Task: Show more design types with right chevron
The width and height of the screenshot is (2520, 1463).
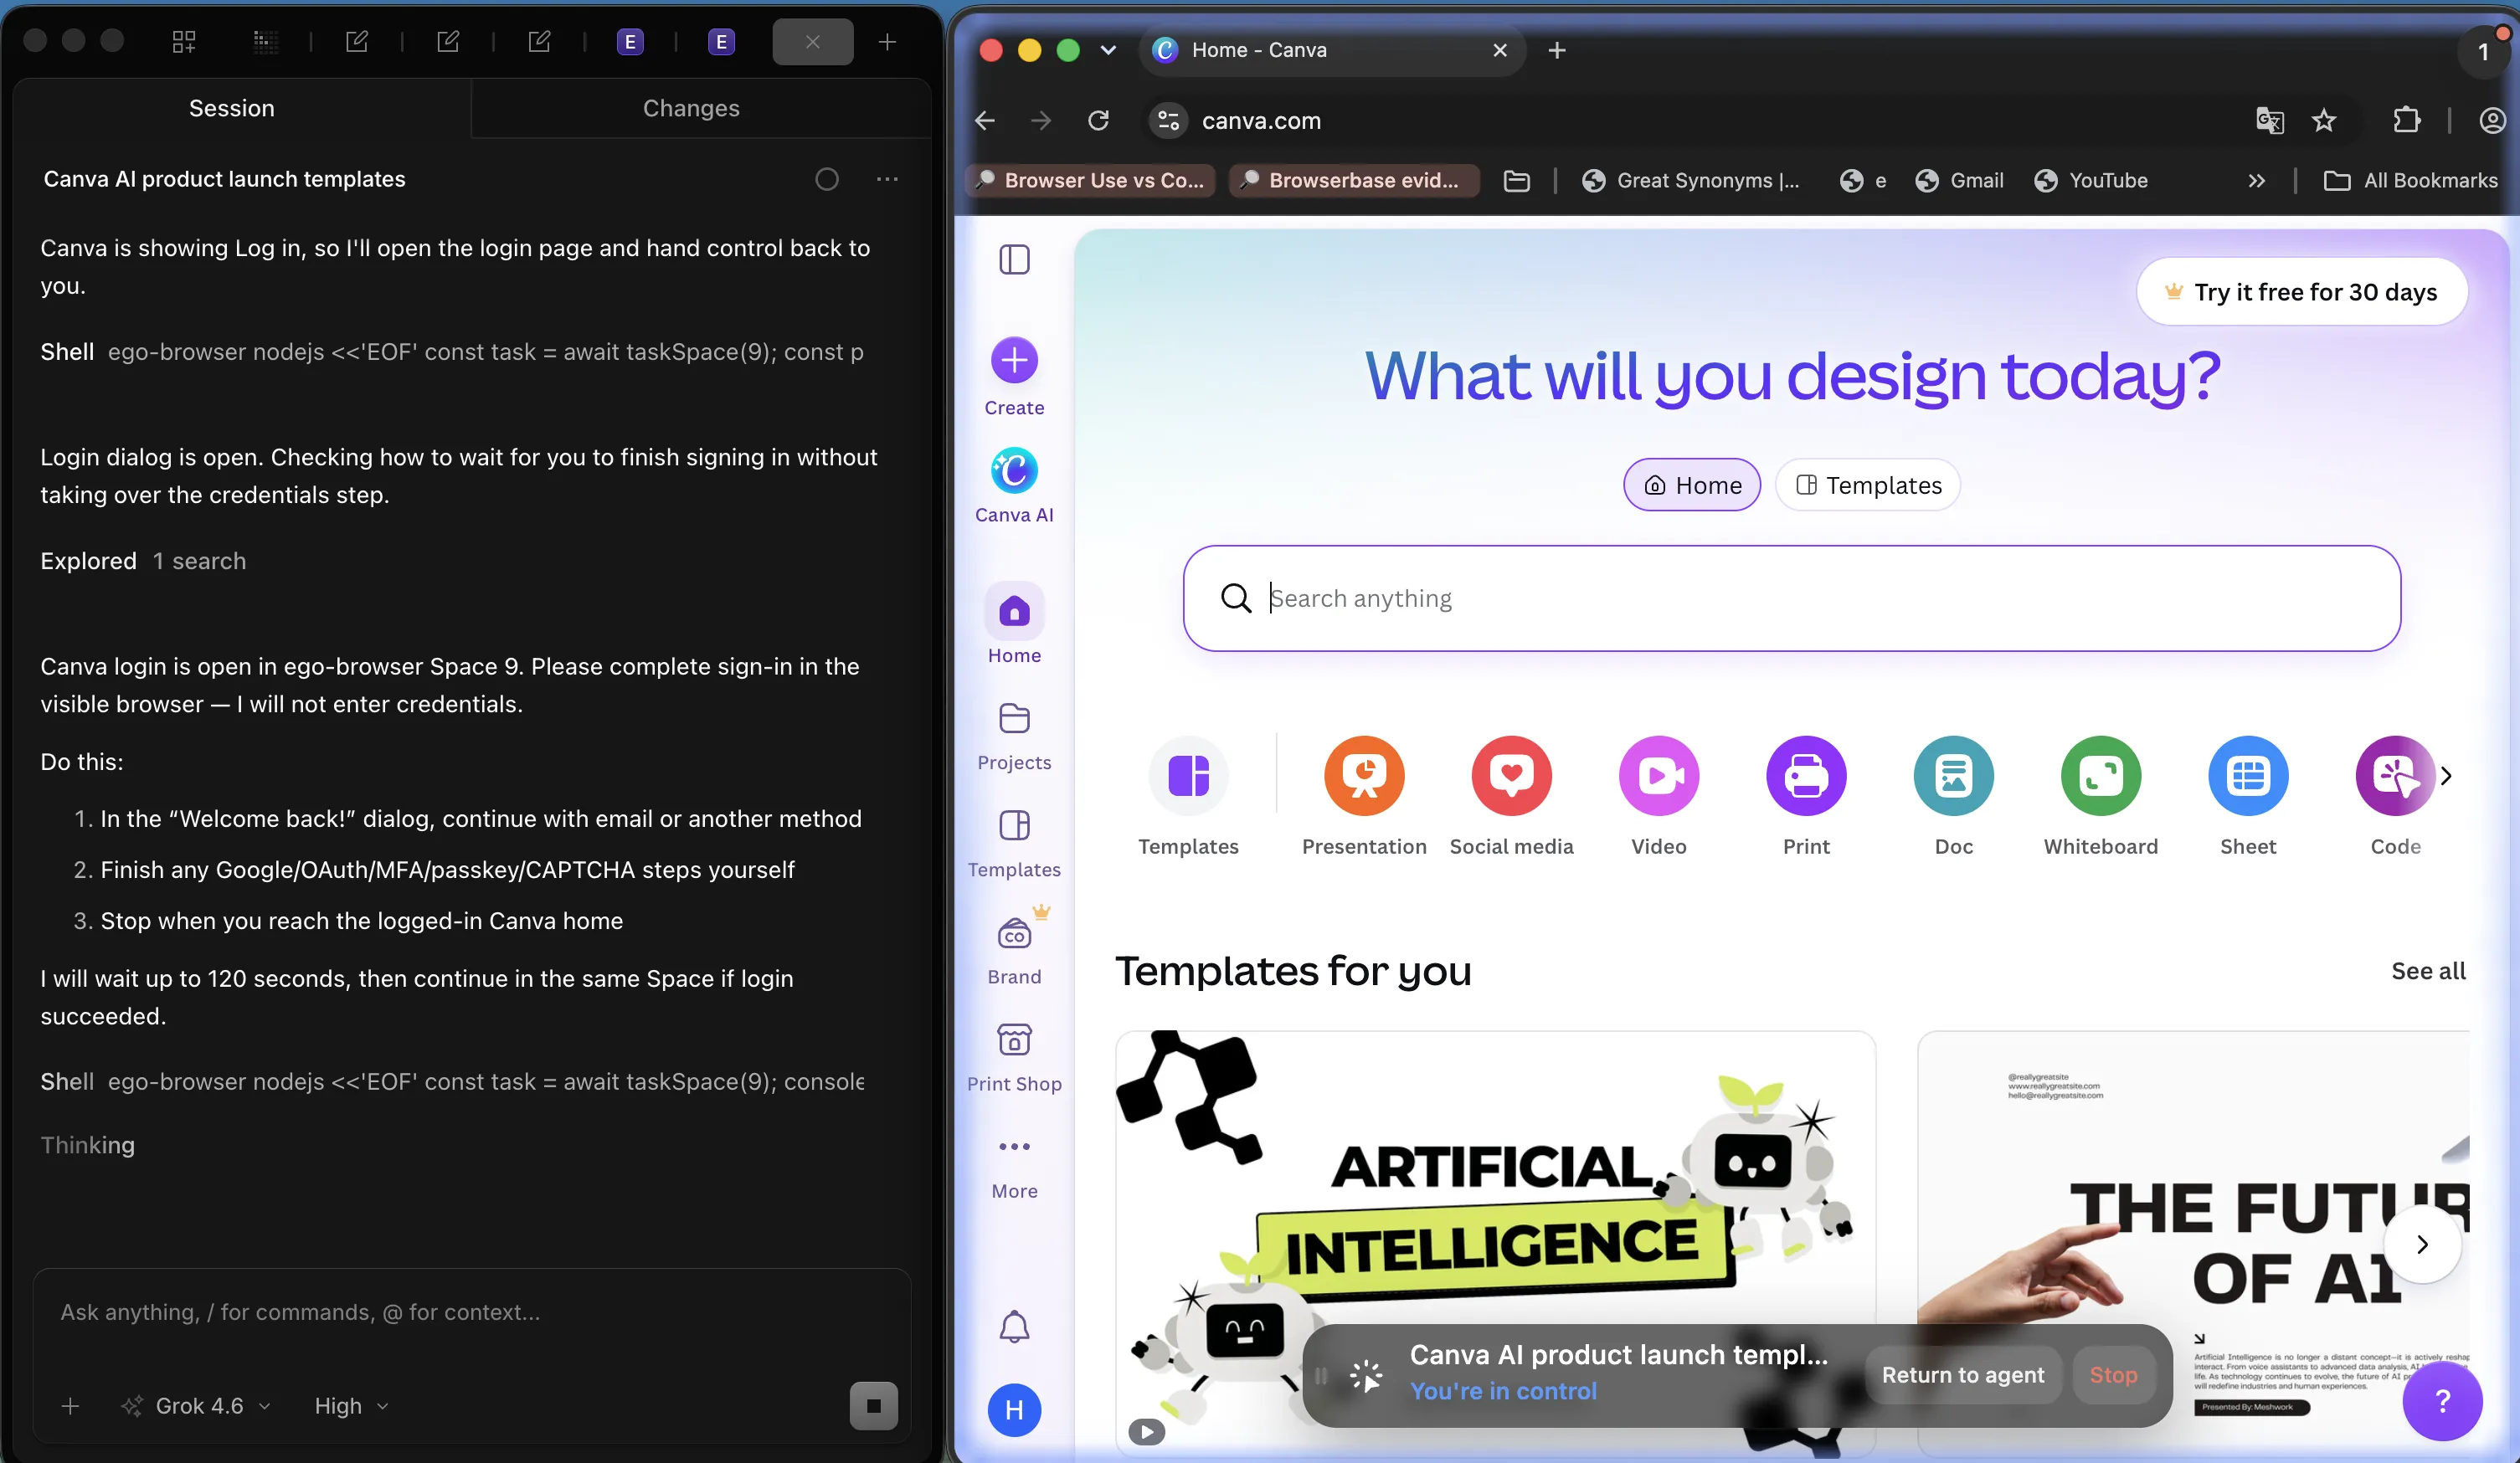Action: click(x=2446, y=776)
